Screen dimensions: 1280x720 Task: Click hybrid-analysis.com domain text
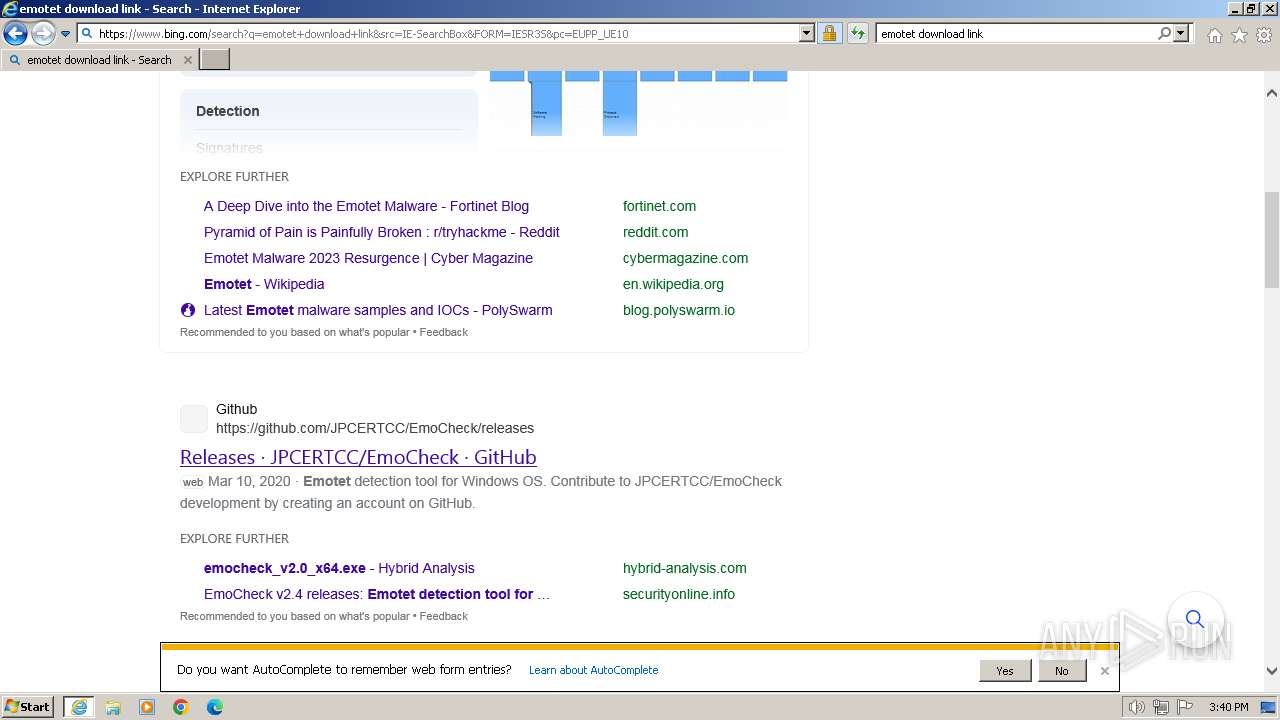684,568
